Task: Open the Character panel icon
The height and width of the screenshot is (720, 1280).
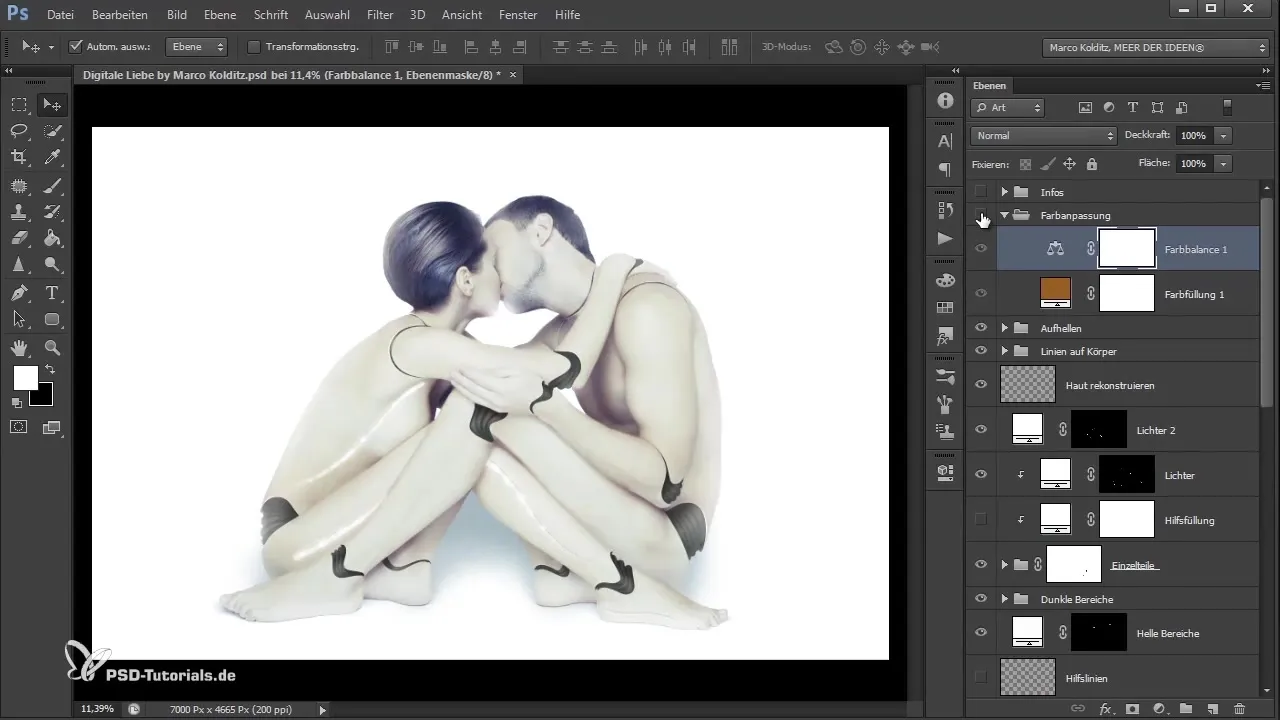Action: [945, 141]
